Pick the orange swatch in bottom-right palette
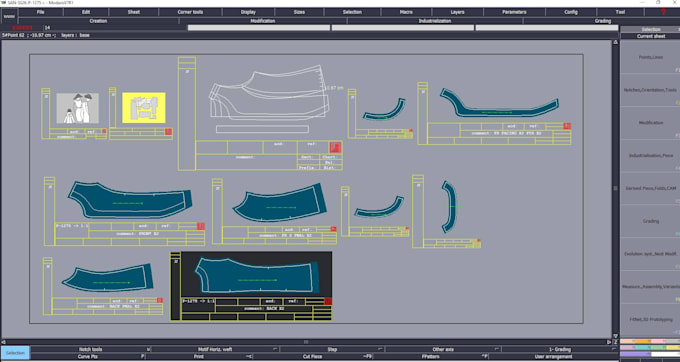The width and height of the screenshot is (680, 362). click(x=643, y=342)
